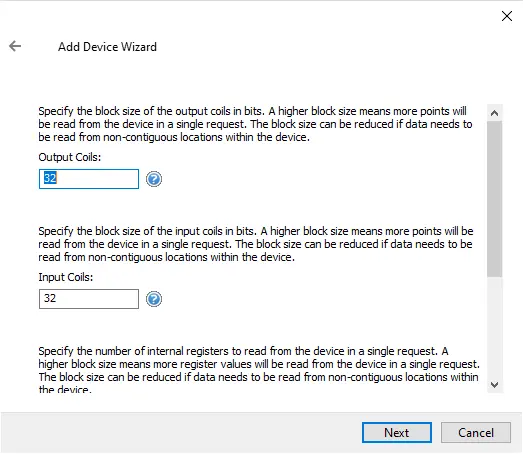
Task: Open help for Input Coils setting
Action: pyautogui.click(x=154, y=299)
